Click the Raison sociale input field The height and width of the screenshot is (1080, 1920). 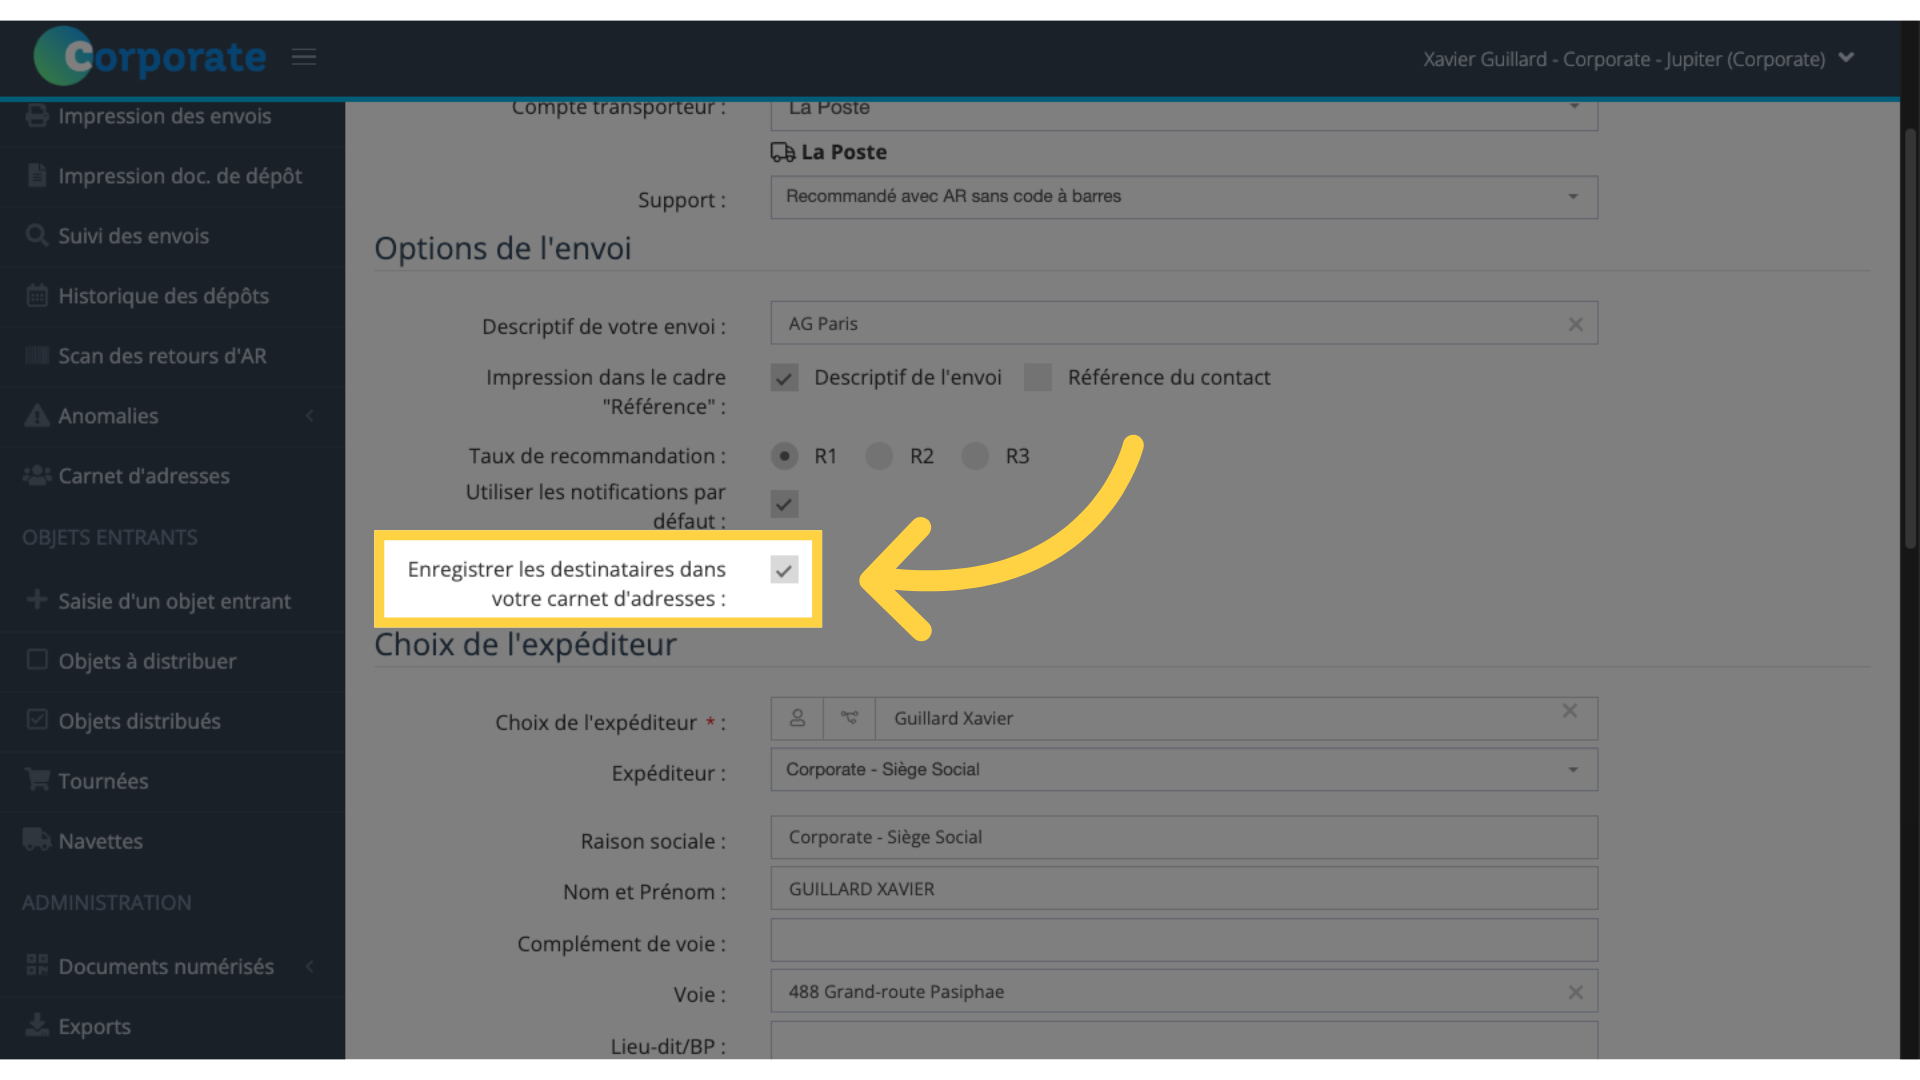point(1184,837)
